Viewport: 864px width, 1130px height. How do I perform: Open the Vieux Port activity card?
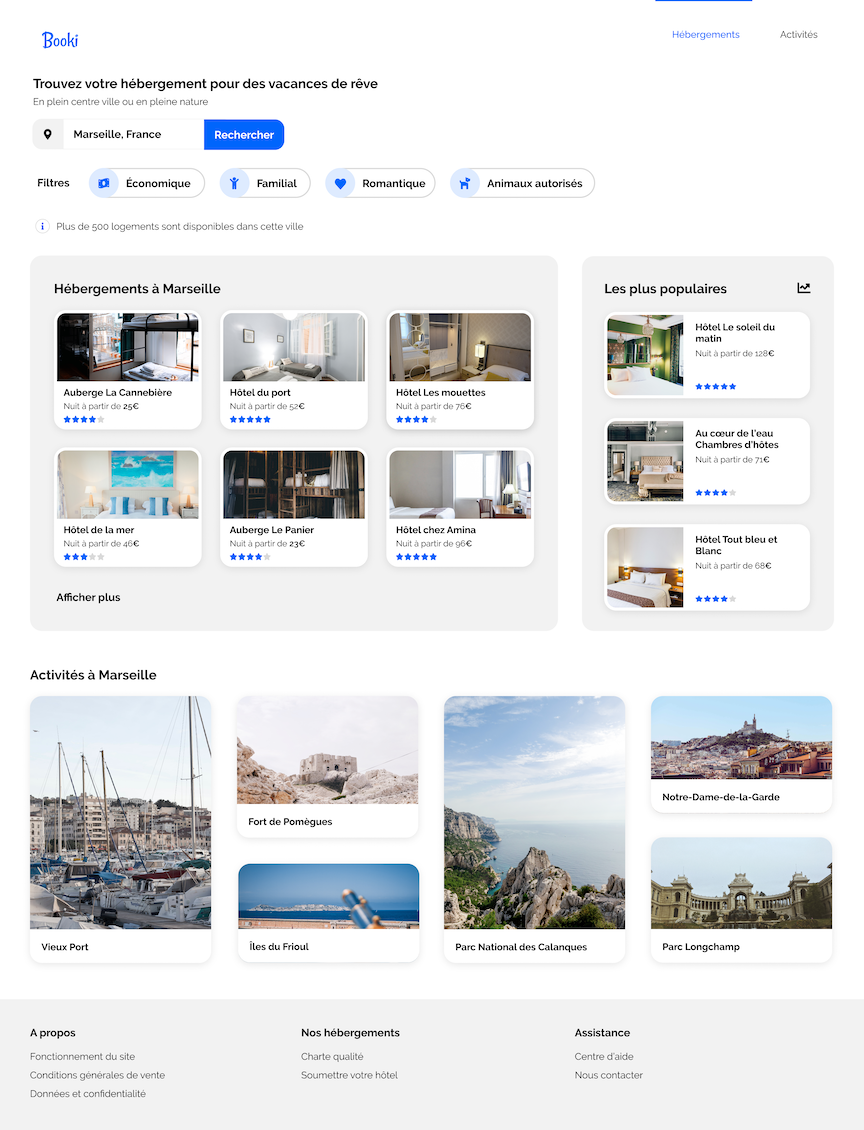click(x=120, y=830)
